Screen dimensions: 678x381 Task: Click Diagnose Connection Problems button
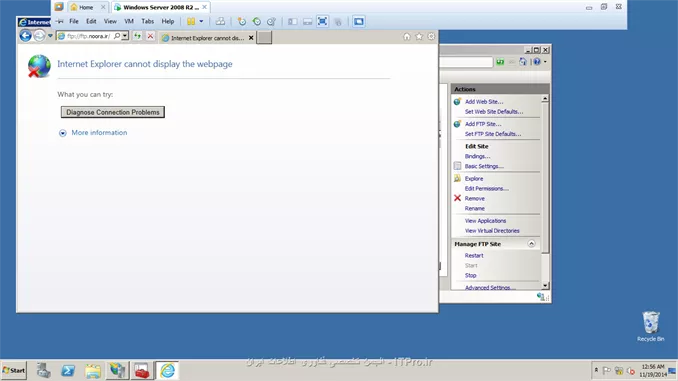[x=113, y=112]
